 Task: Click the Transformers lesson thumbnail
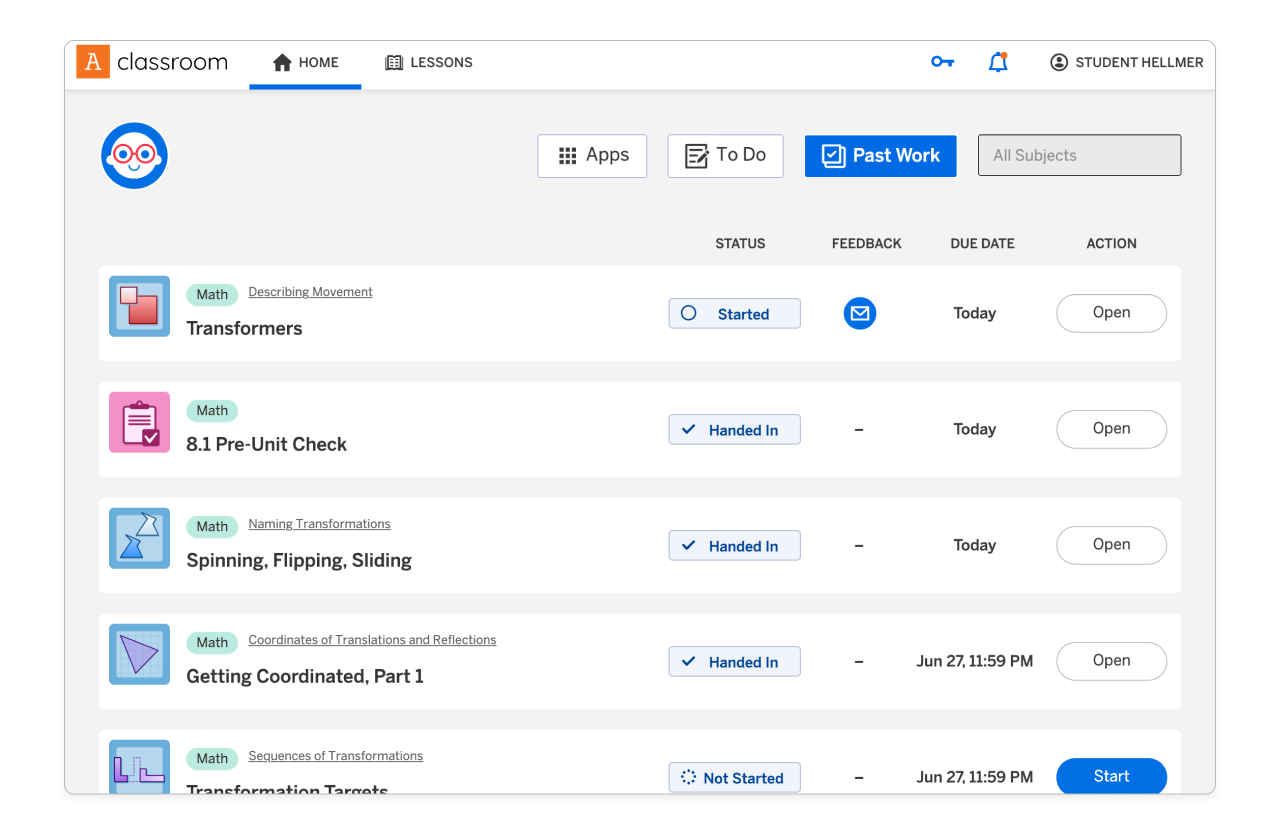pyautogui.click(x=139, y=306)
